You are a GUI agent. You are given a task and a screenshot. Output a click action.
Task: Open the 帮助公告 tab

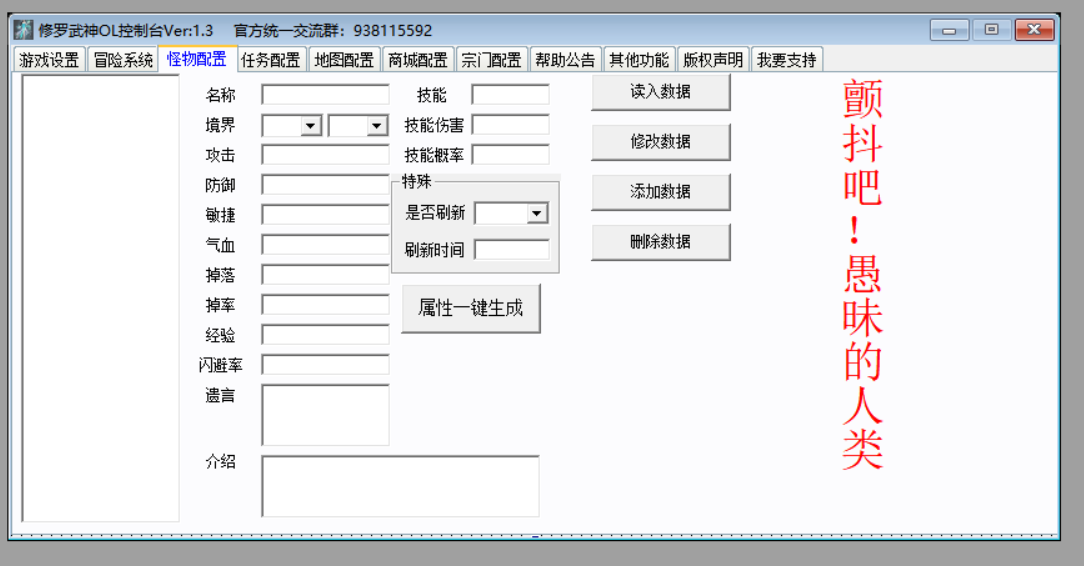[x=564, y=60]
